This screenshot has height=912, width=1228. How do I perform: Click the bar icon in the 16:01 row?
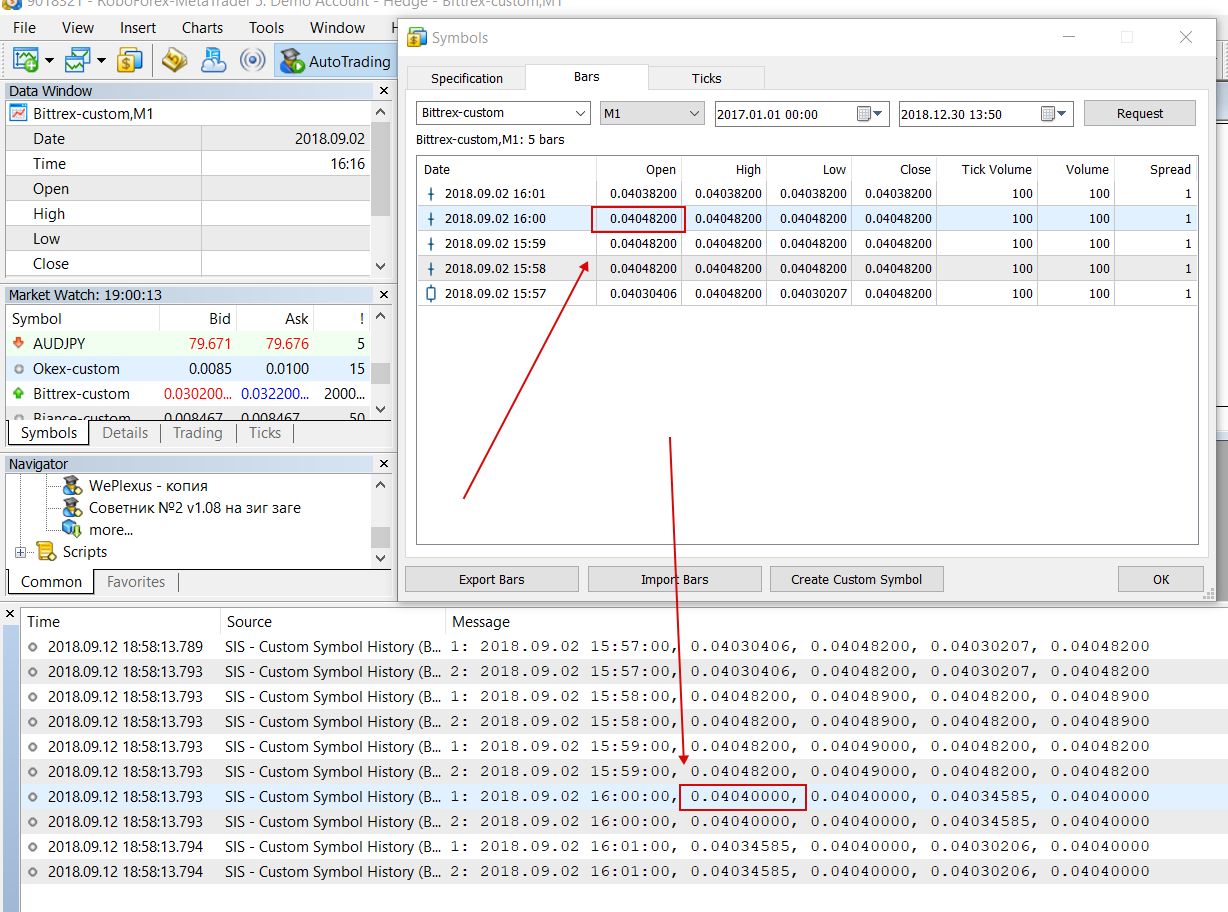coord(432,194)
